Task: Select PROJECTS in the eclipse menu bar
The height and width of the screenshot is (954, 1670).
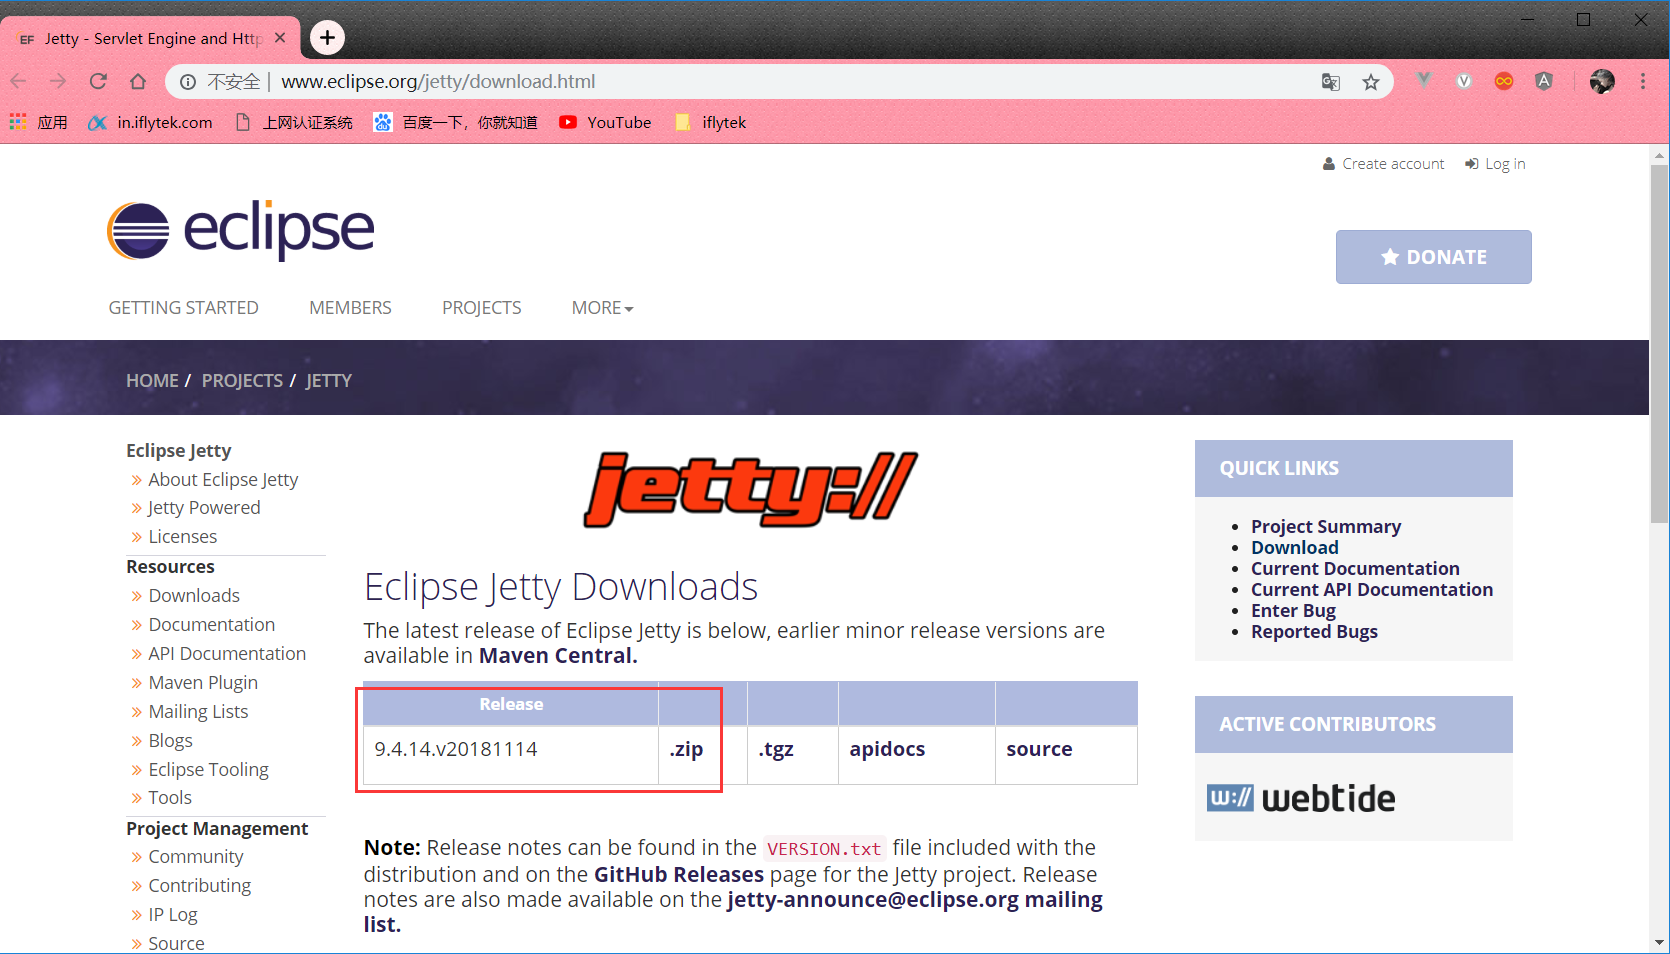Action: point(481,307)
